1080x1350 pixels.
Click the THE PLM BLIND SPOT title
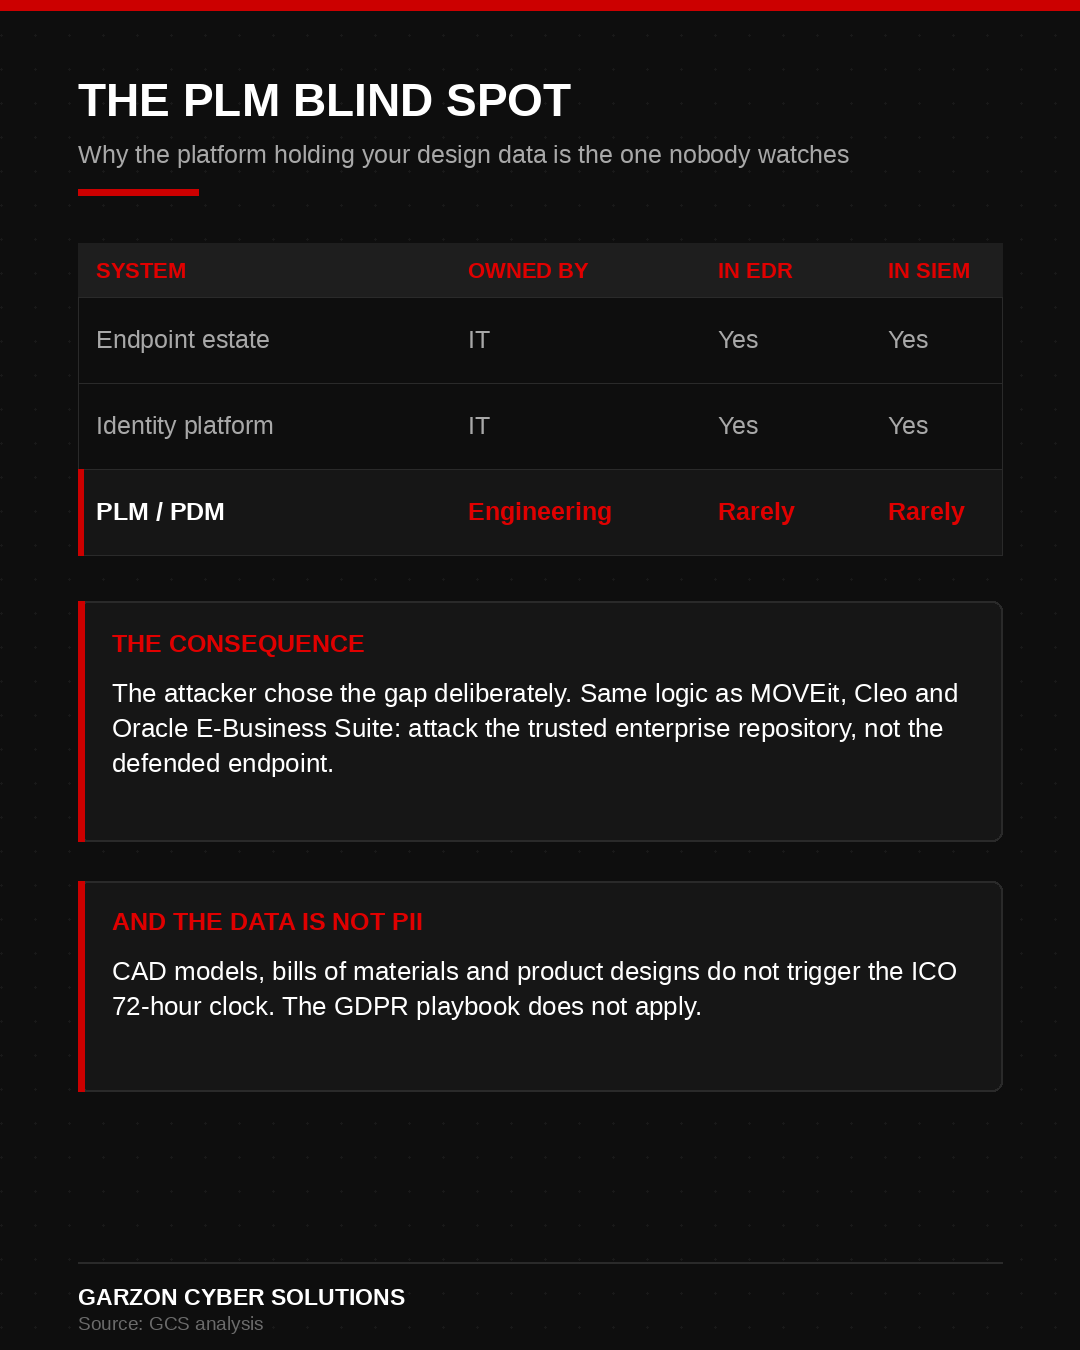pos(324,101)
